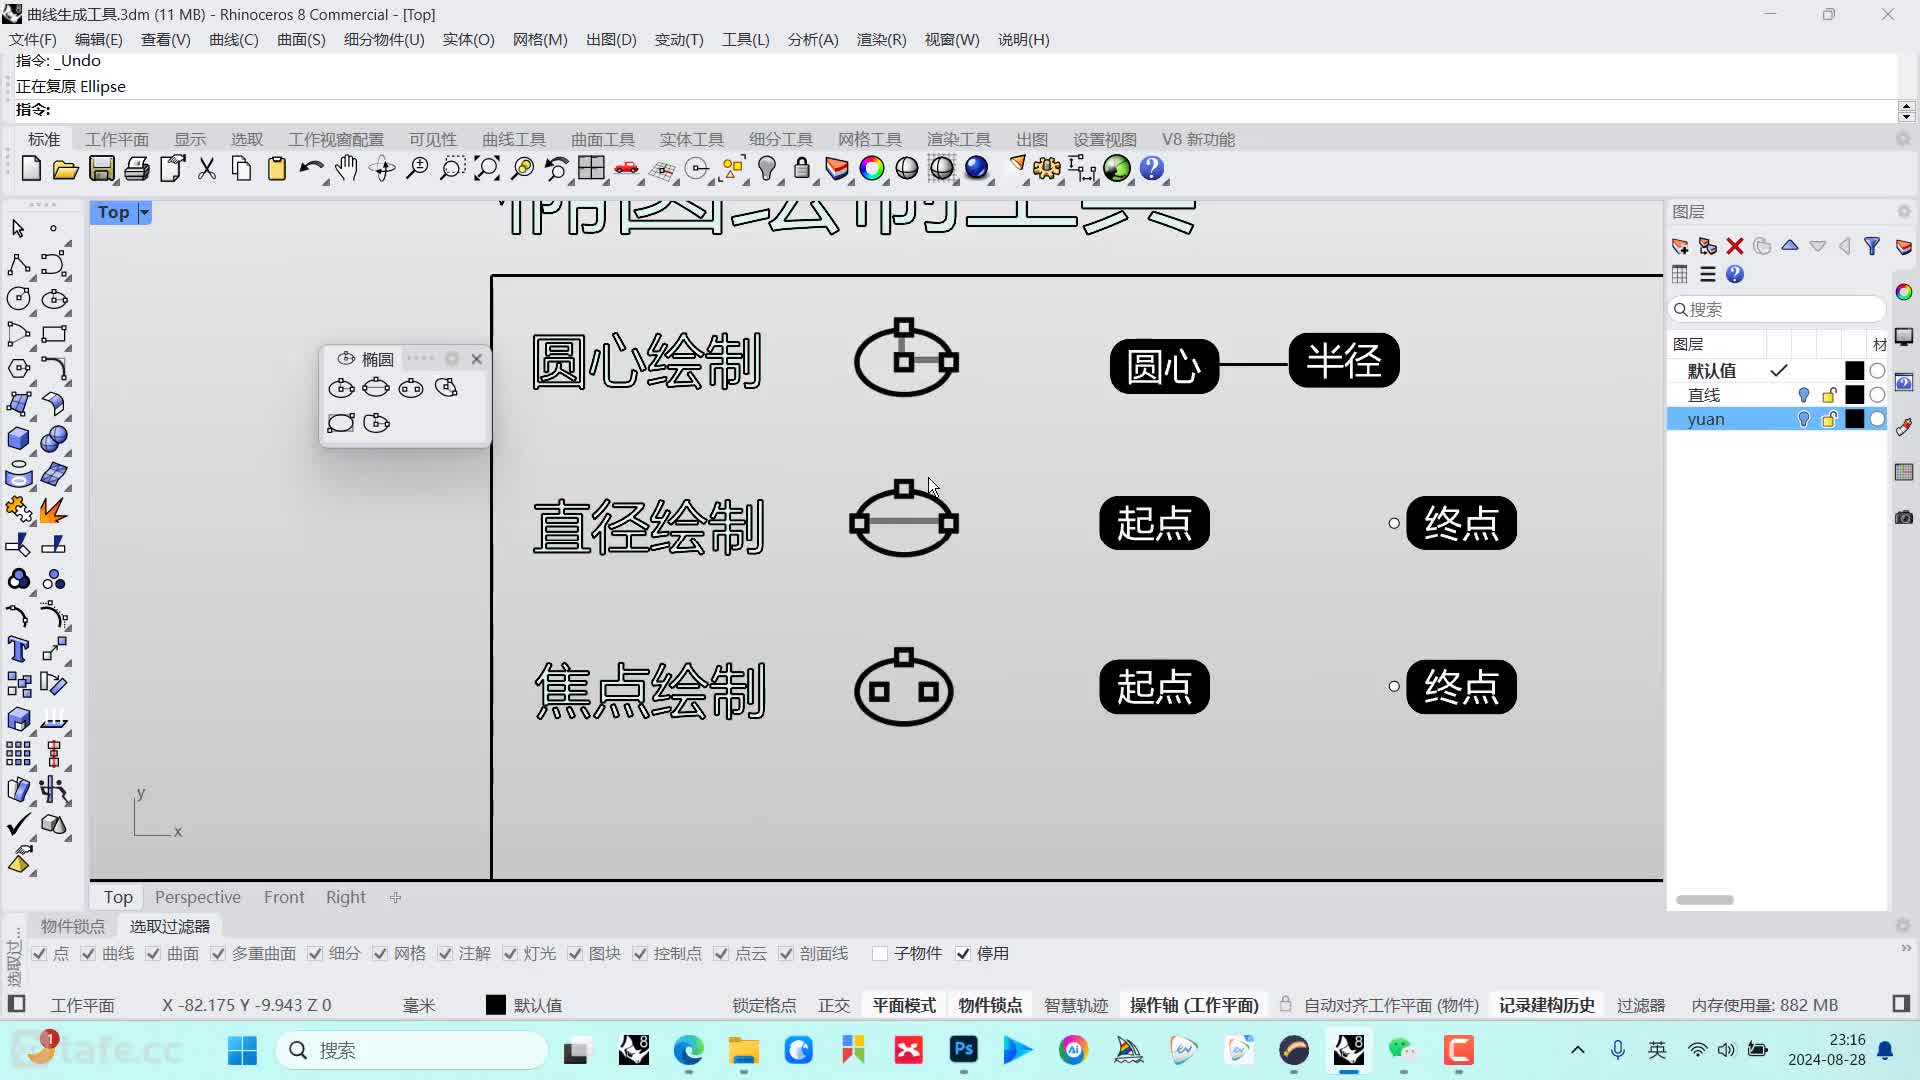Select the ellipse tool in left sidebar
1920x1080 pixels.
pos(54,299)
